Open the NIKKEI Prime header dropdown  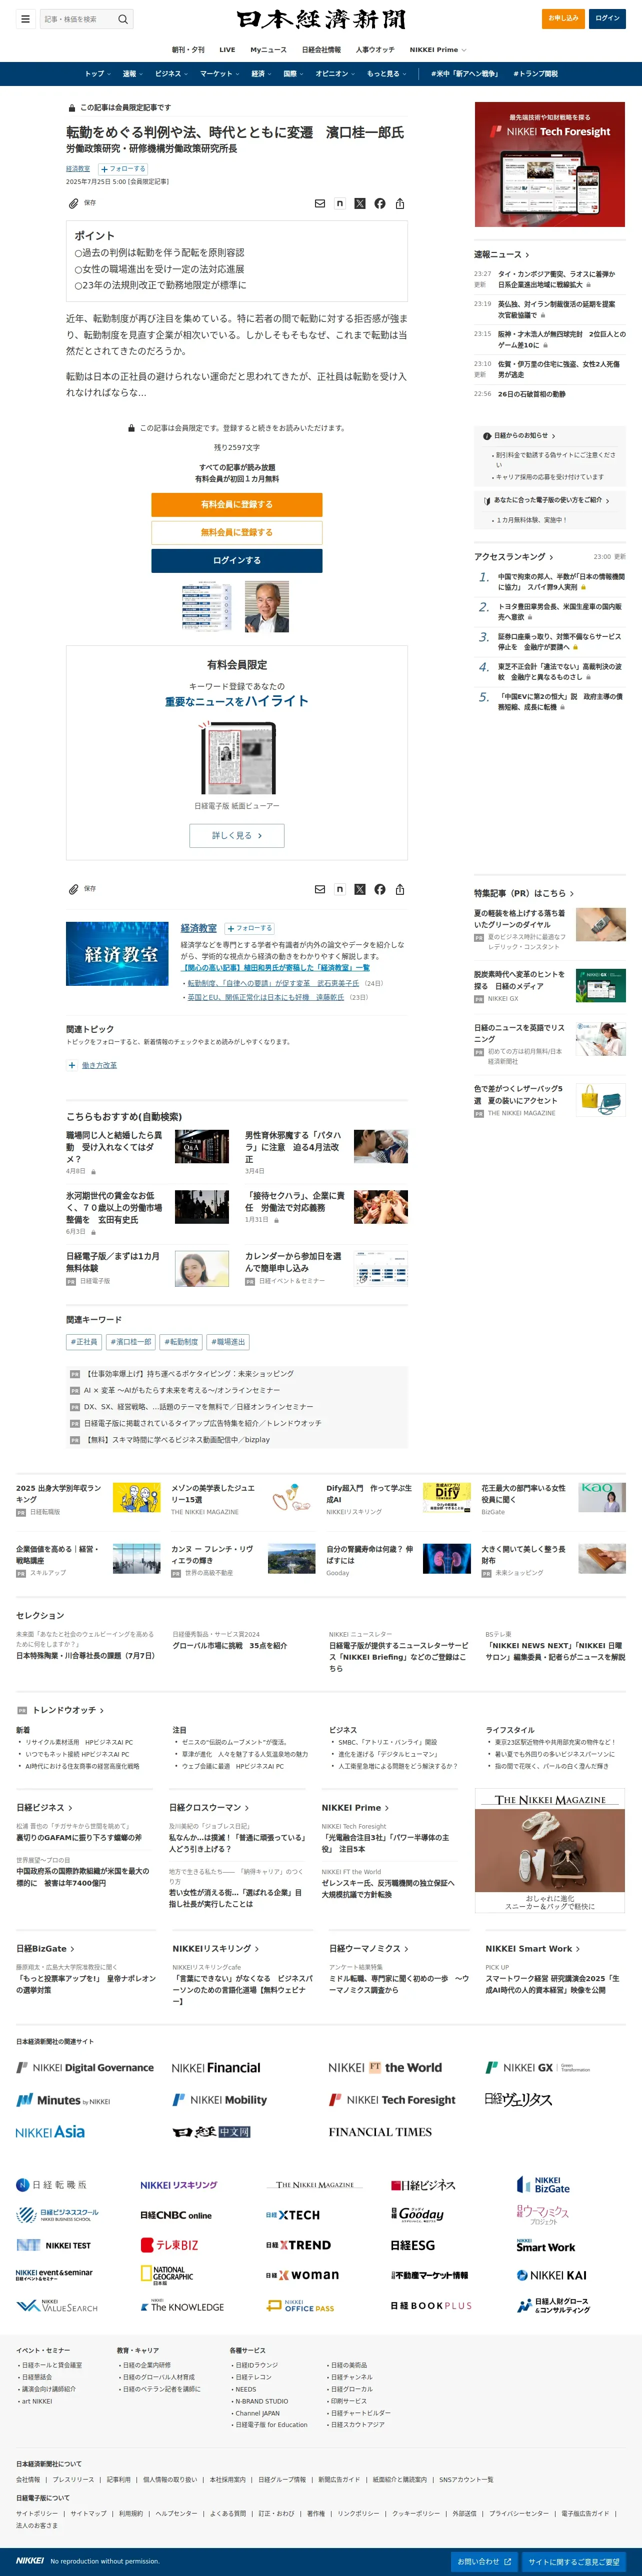point(437,49)
